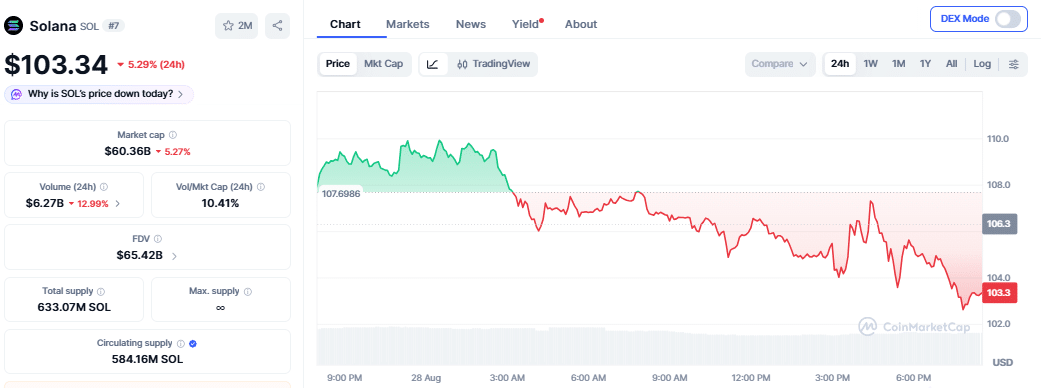Click the 3:00 AM time axis label

point(507,377)
